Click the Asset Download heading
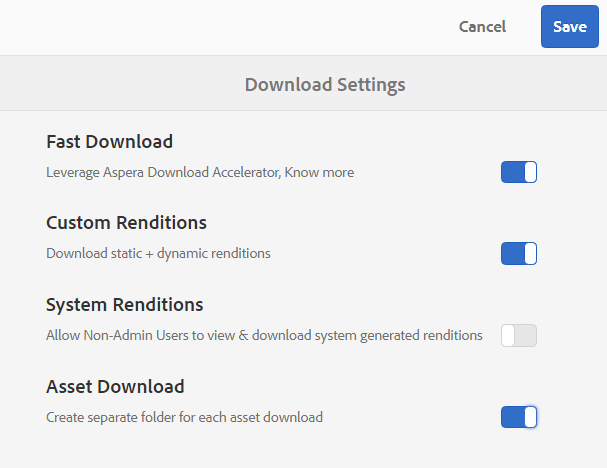Viewport: 607px width, 468px height. [115, 387]
